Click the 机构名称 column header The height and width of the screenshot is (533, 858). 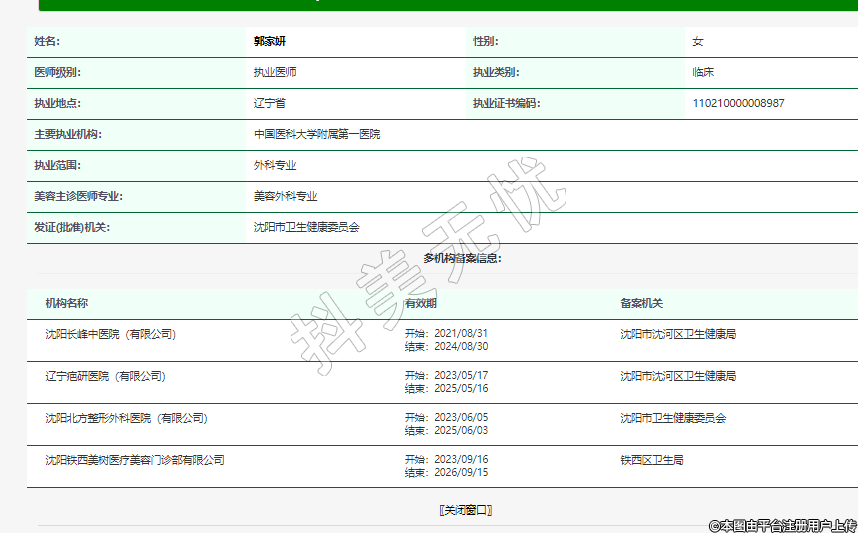[66, 304]
